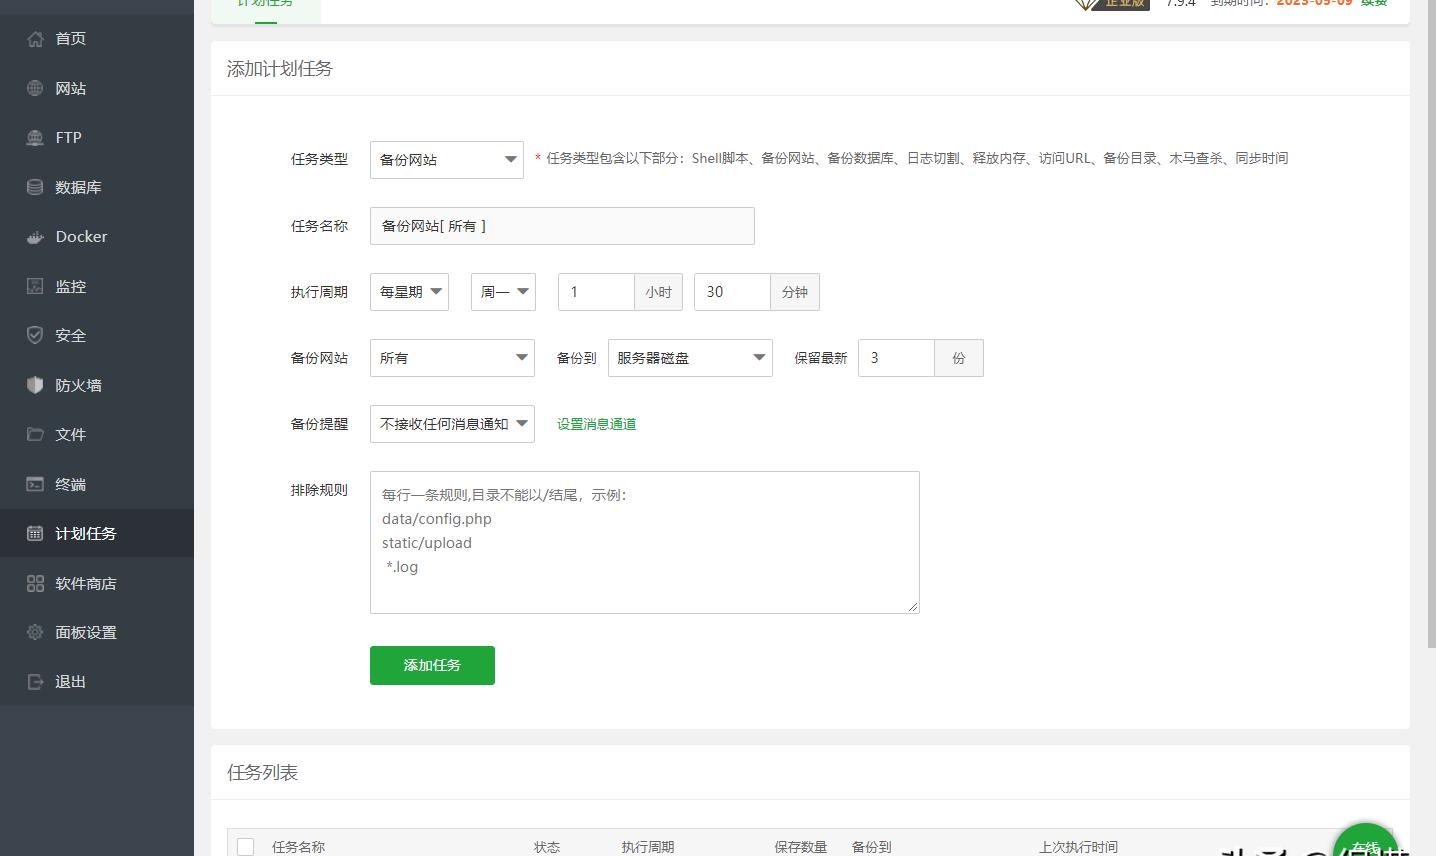1436x856 pixels.
Task: Open the 每星期 execution cycle dropdown
Action: (x=409, y=292)
